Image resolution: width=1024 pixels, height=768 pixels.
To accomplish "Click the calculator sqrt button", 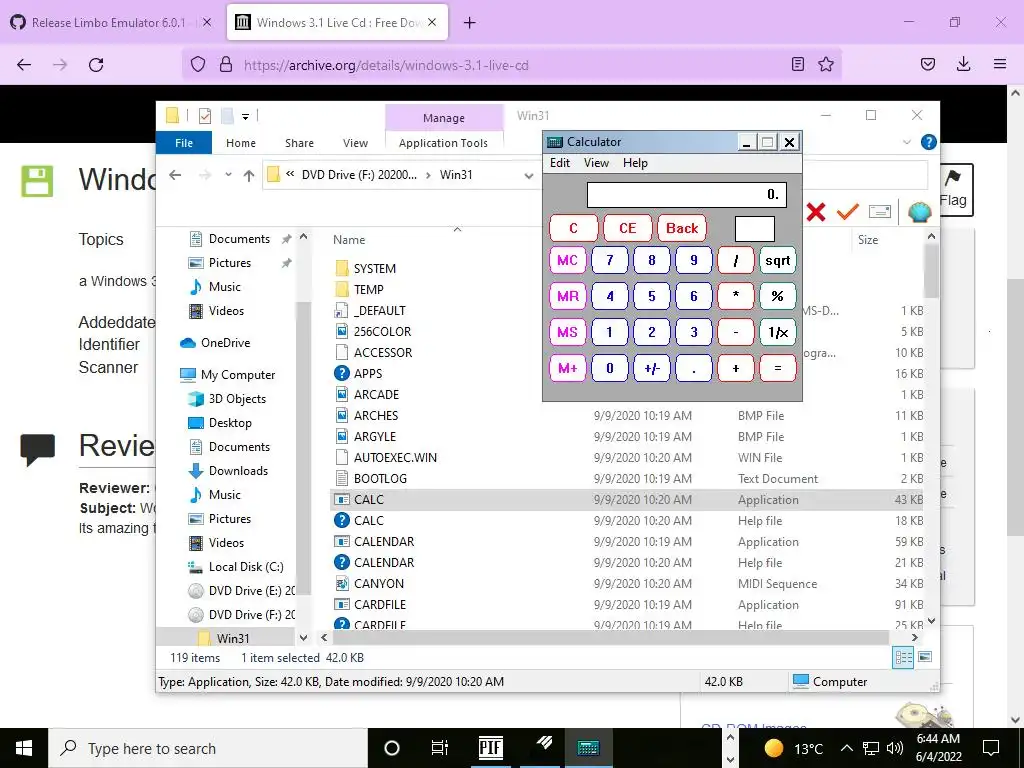I will 777,261.
